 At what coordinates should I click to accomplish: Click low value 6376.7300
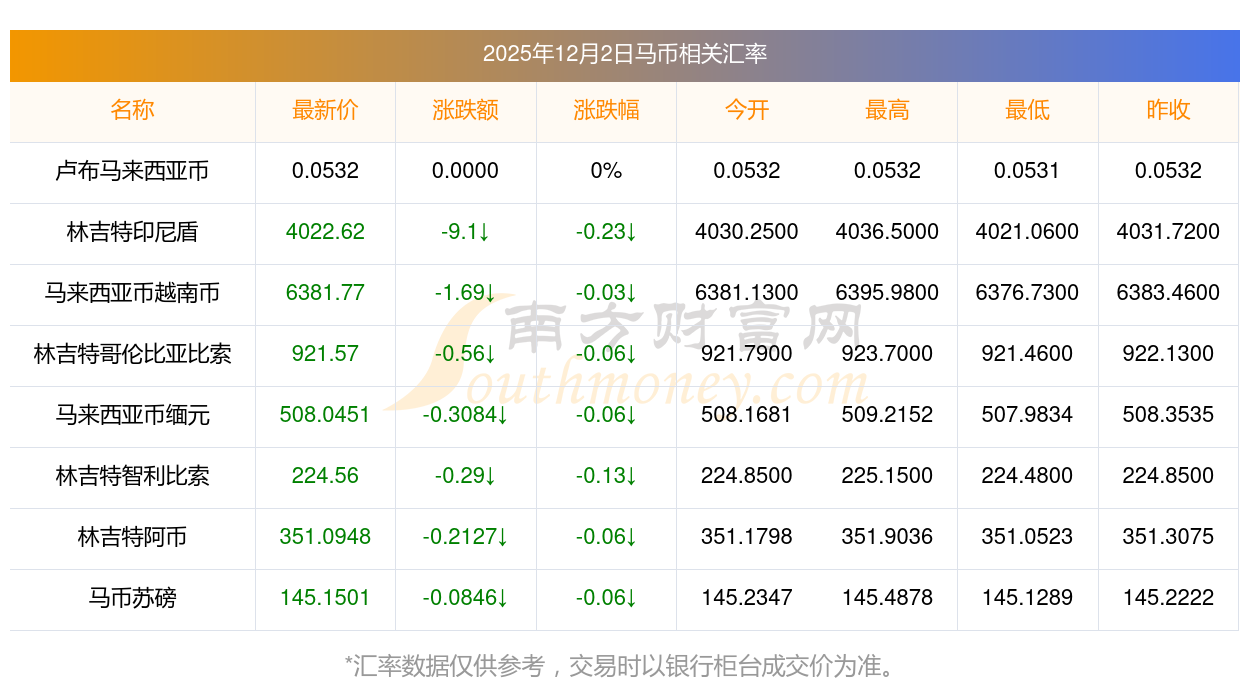click(1028, 293)
